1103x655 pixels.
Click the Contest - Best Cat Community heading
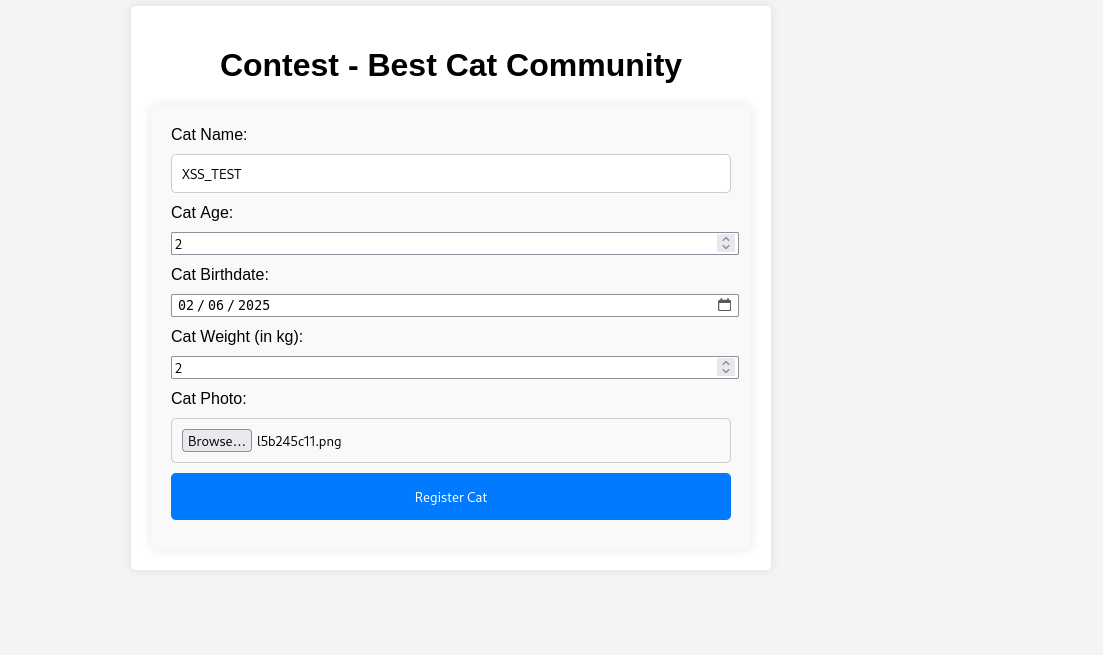coord(451,66)
